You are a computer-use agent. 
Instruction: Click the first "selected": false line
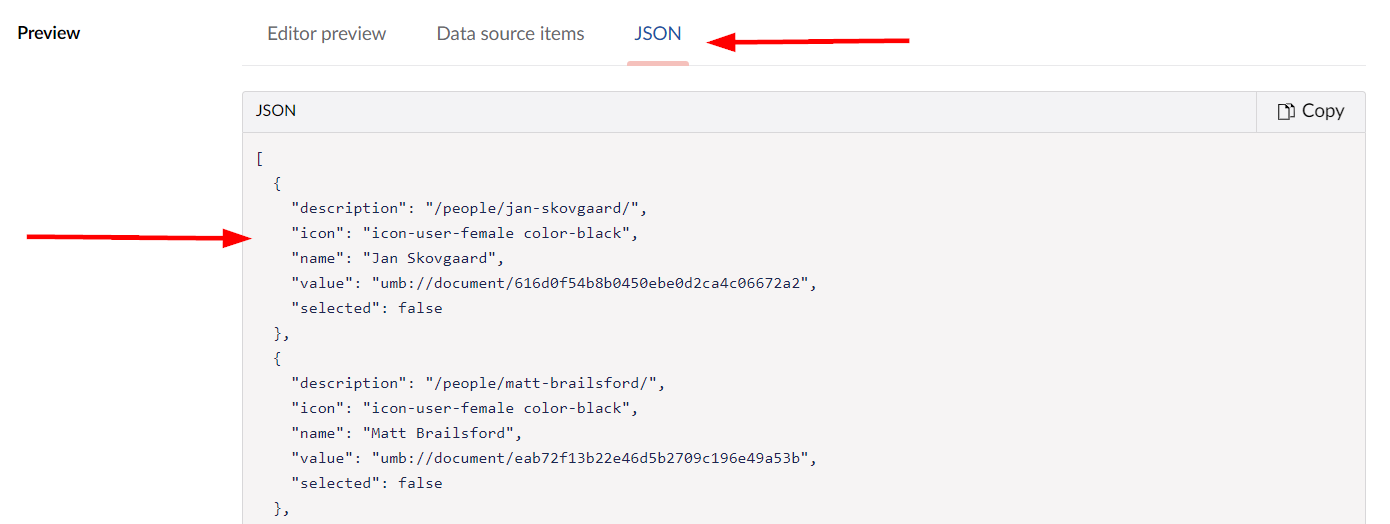[366, 308]
